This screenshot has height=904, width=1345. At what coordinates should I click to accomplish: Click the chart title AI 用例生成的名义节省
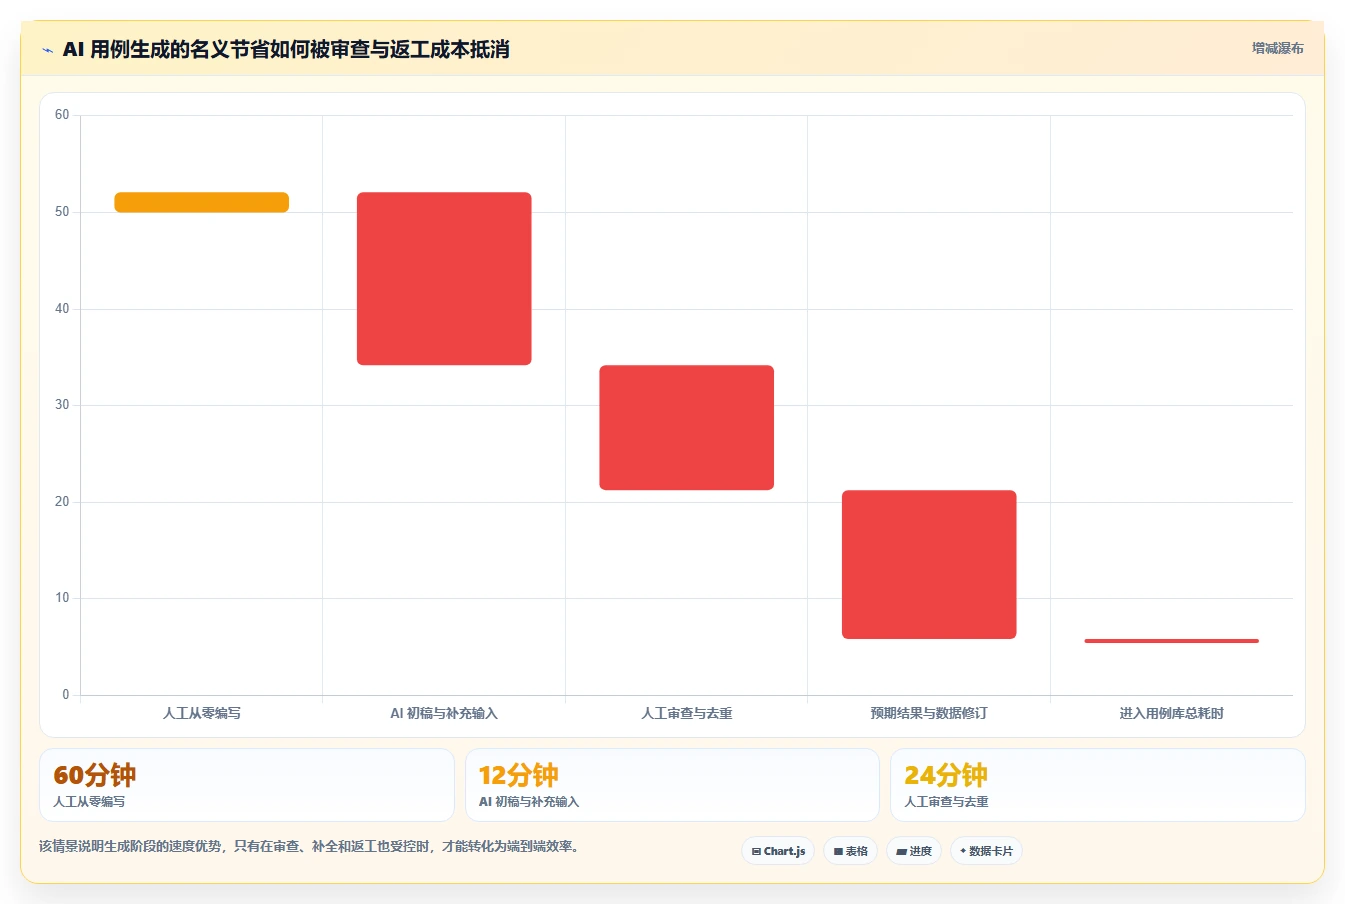[286, 49]
